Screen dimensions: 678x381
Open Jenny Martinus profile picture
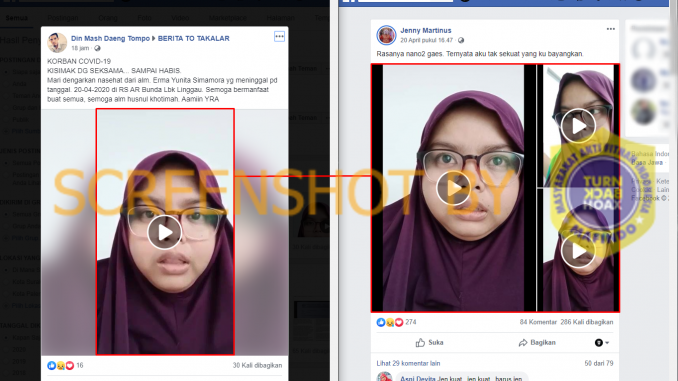coord(386,35)
